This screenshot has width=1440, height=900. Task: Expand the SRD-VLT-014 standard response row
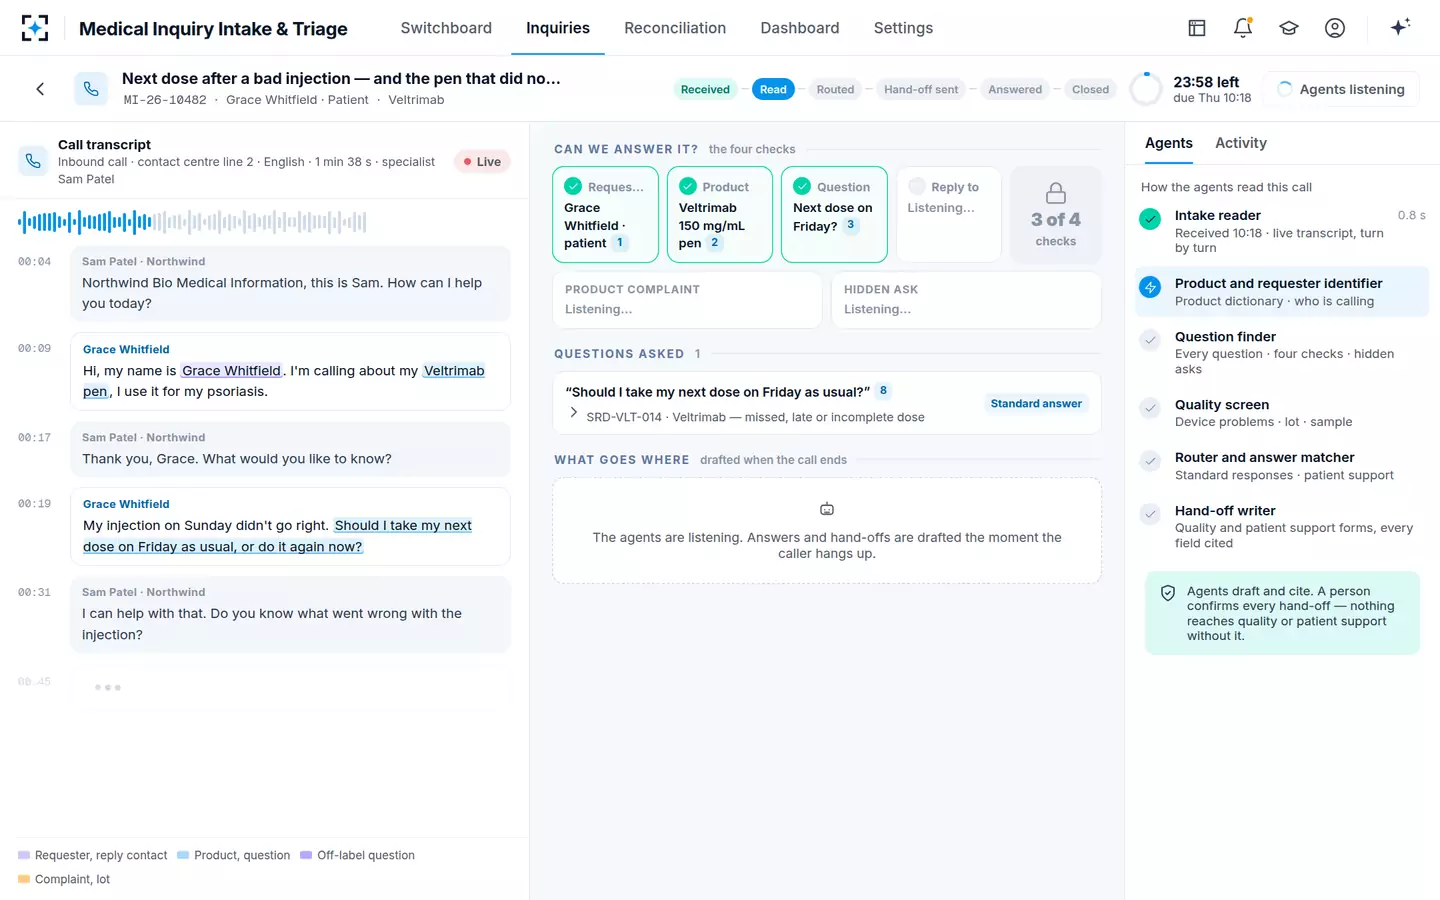(573, 413)
